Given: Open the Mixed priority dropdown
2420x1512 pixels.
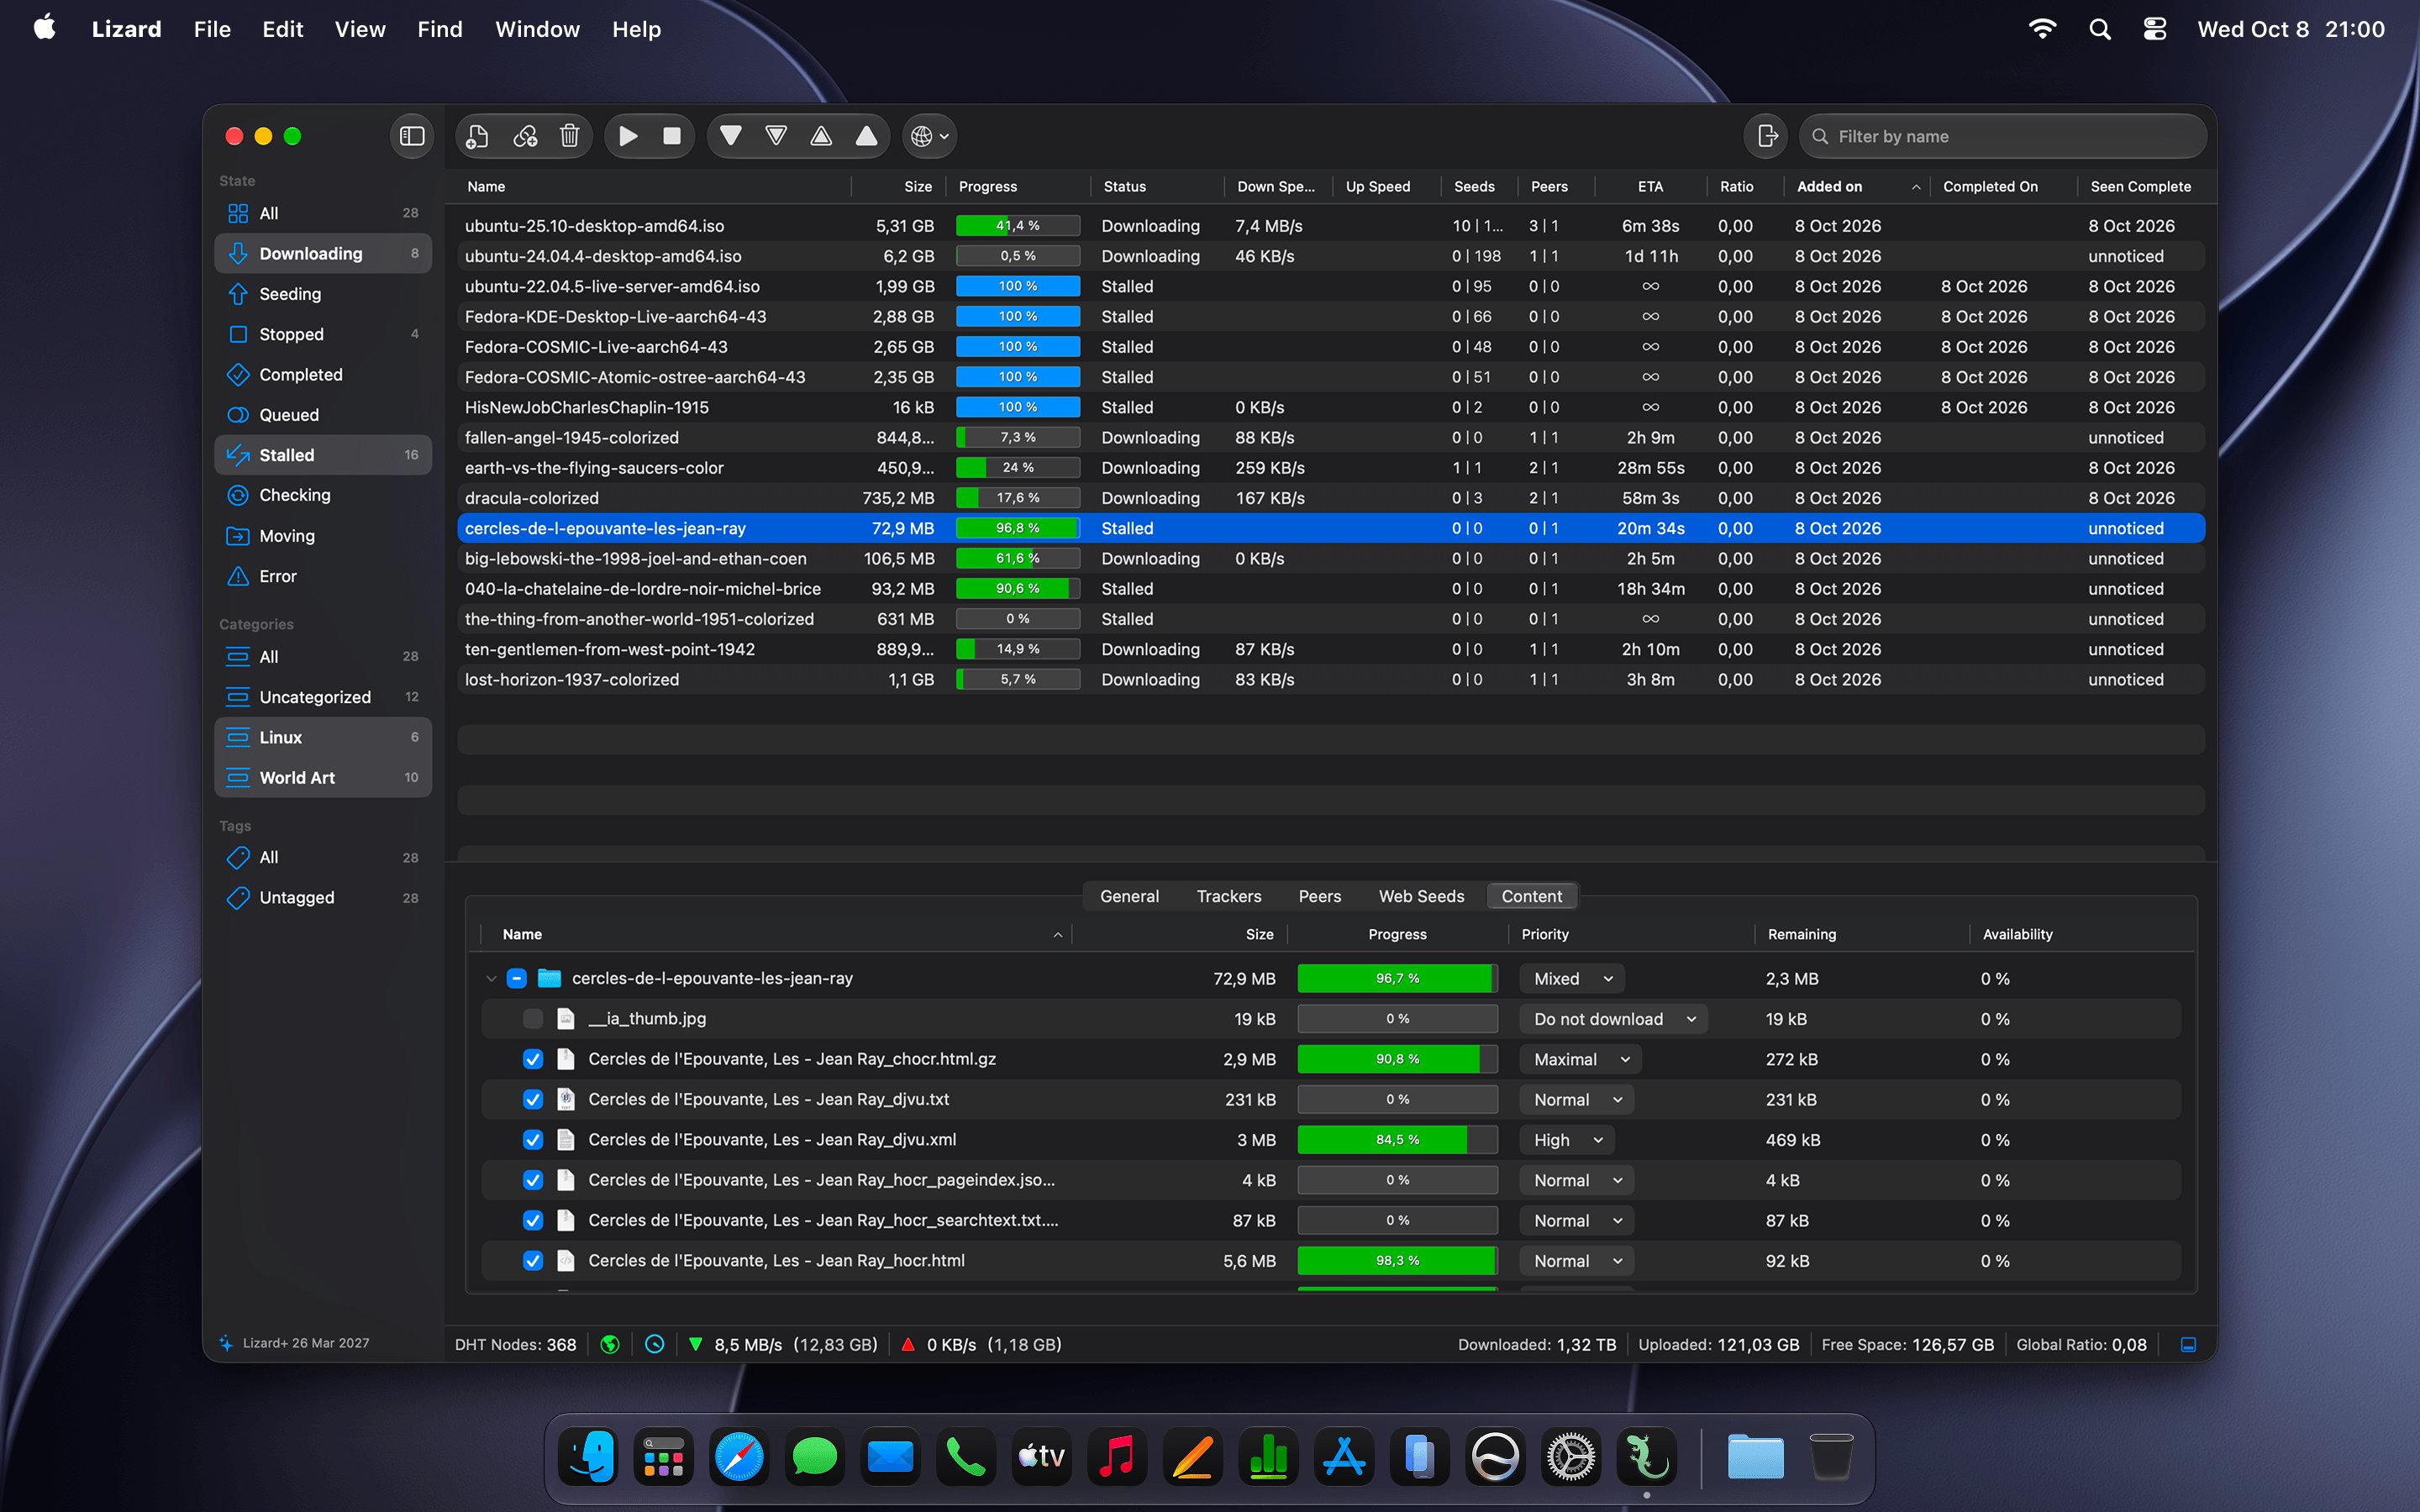Looking at the screenshot, I should pos(1572,978).
